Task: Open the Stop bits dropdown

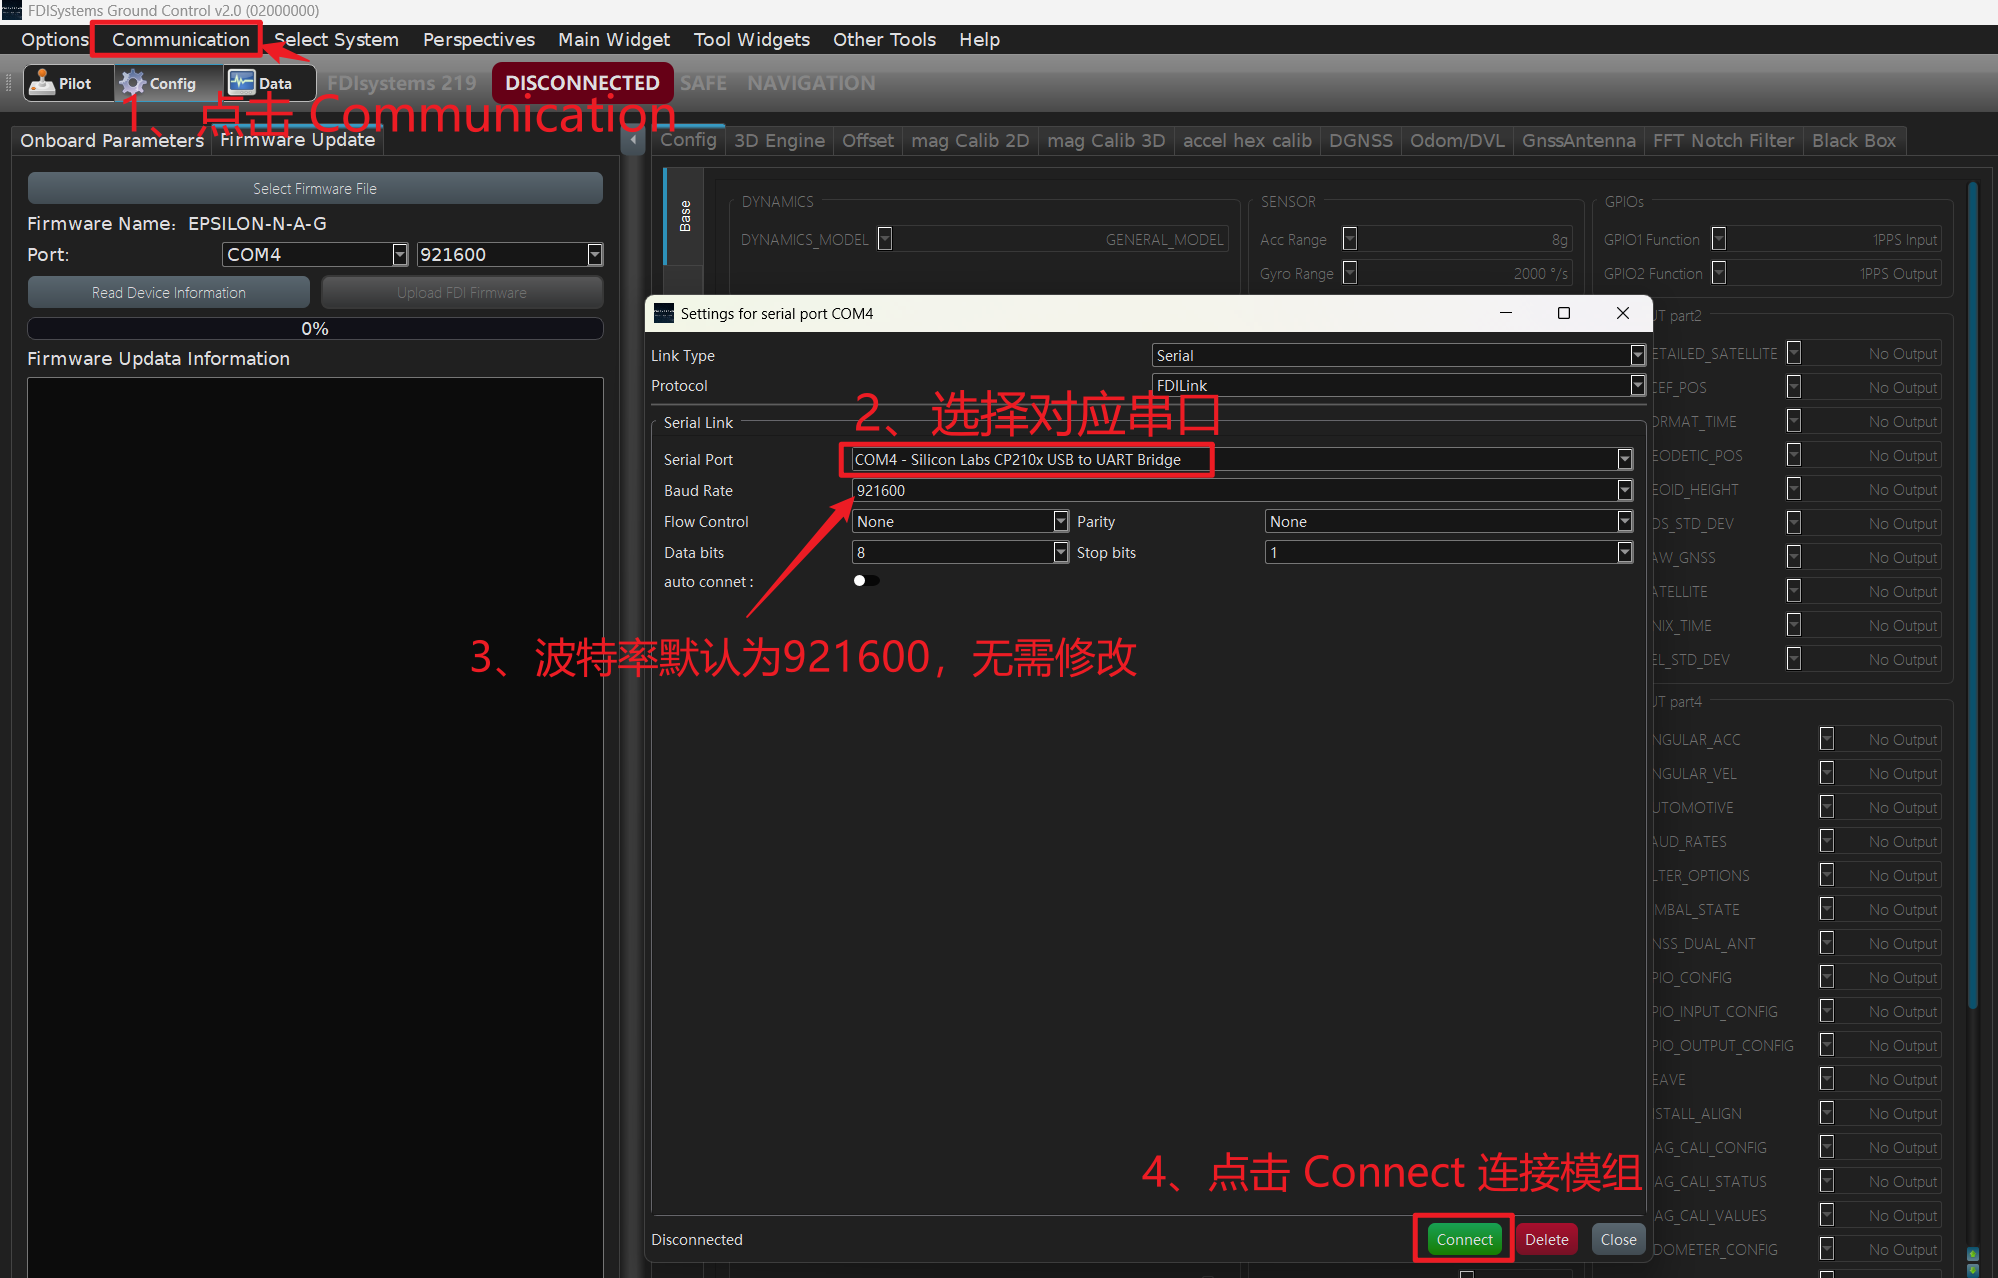Action: click(x=1449, y=552)
